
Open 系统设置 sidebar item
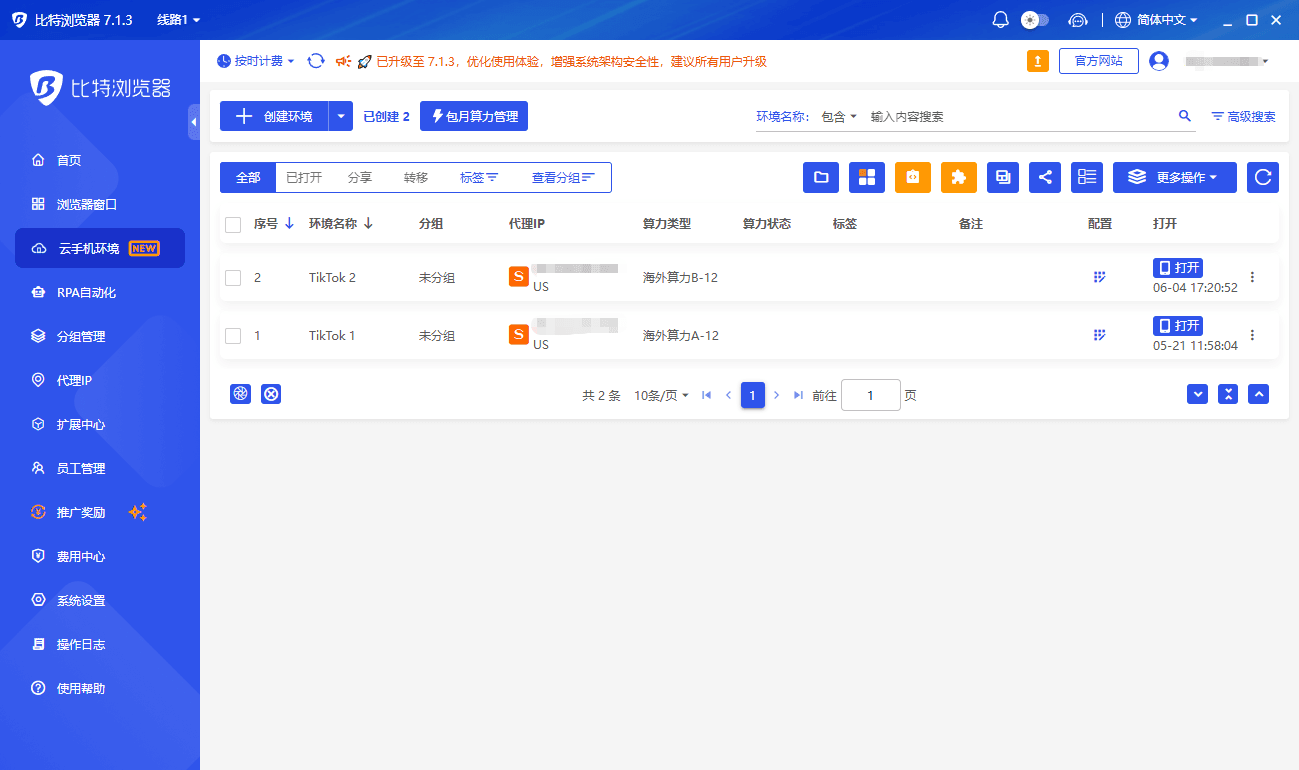100,600
